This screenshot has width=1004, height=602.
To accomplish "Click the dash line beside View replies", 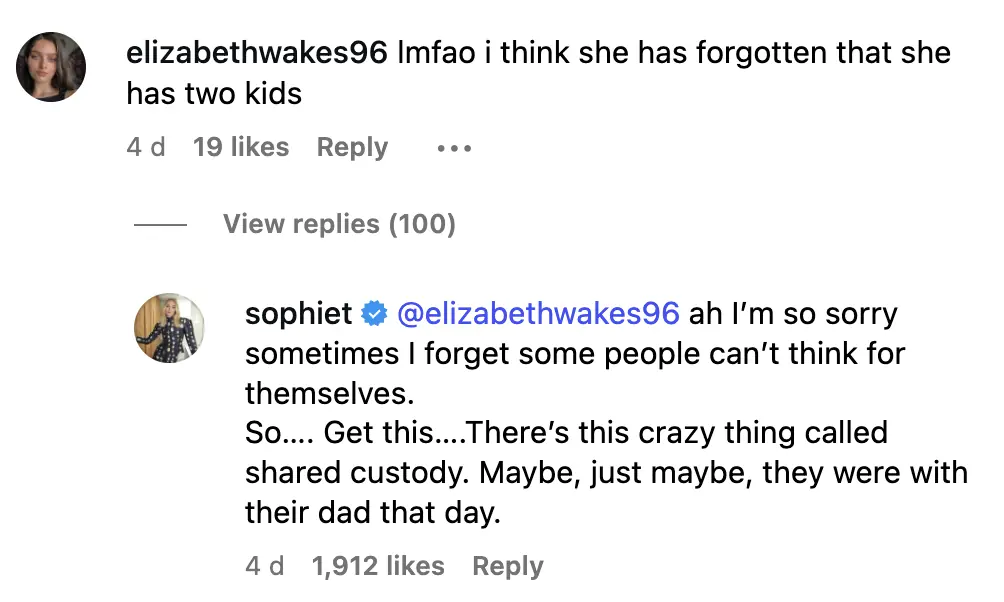I will coord(160,224).
